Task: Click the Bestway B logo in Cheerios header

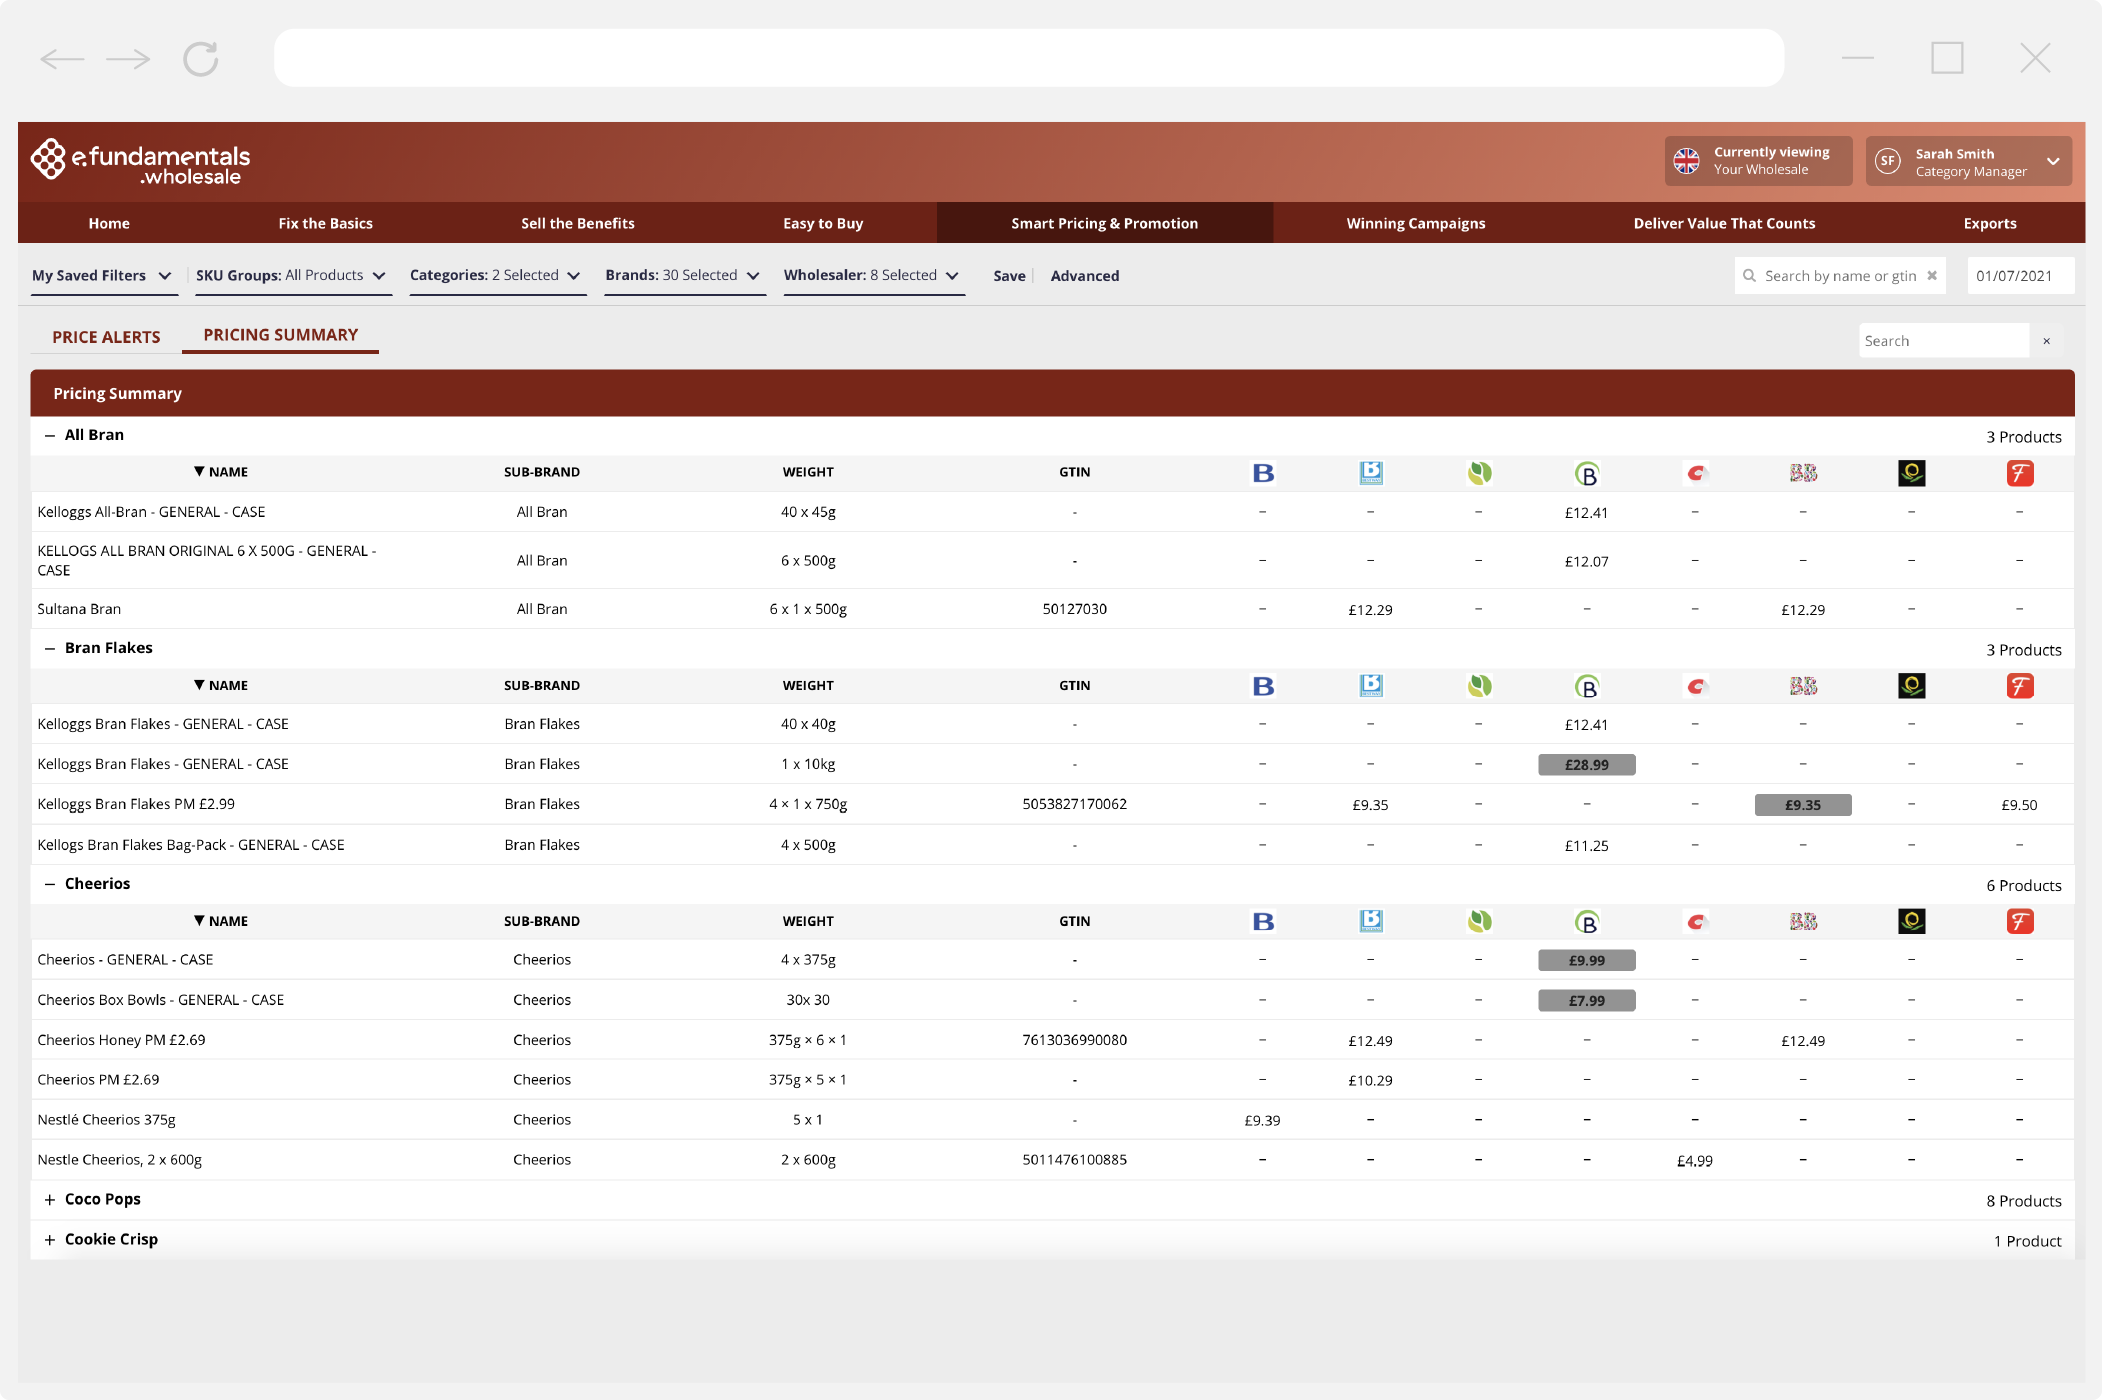Action: click(x=1263, y=921)
